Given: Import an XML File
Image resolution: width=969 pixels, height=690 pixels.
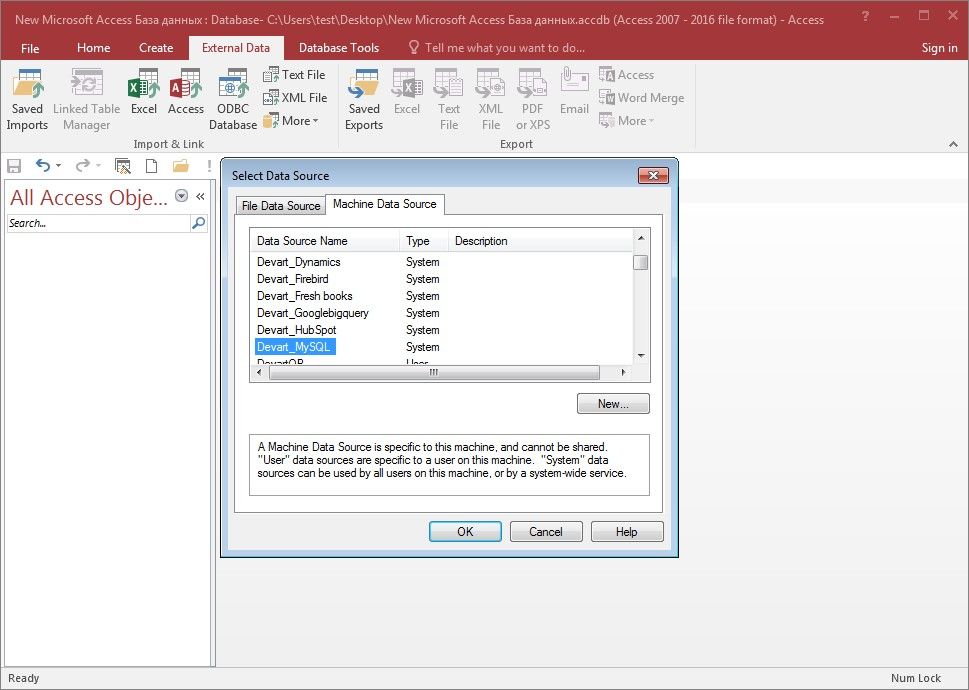Looking at the screenshot, I should 295,98.
